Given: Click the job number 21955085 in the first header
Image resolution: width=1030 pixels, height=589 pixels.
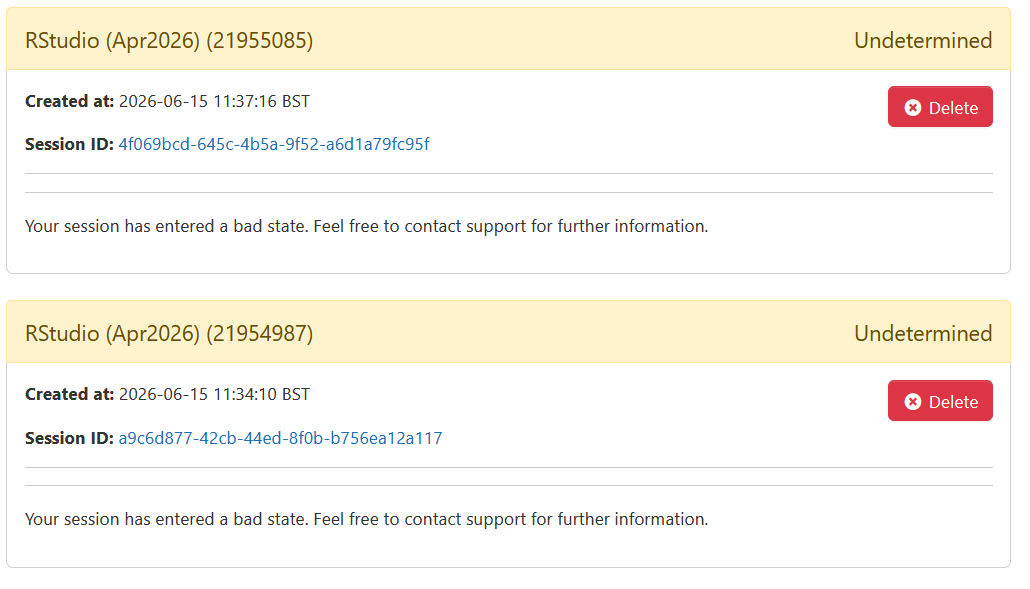Looking at the screenshot, I should tap(259, 41).
